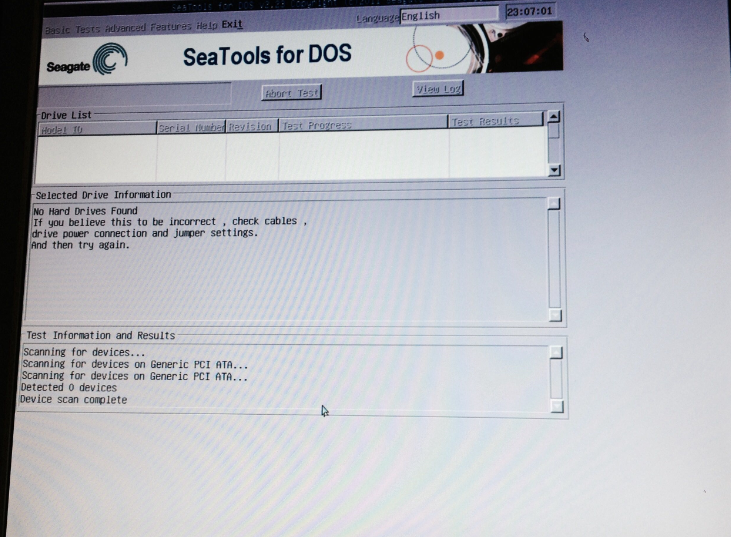Viewport: 731px width, 537px height.
Task: Open the Language selector showing English
Action: tap(449, 15)
